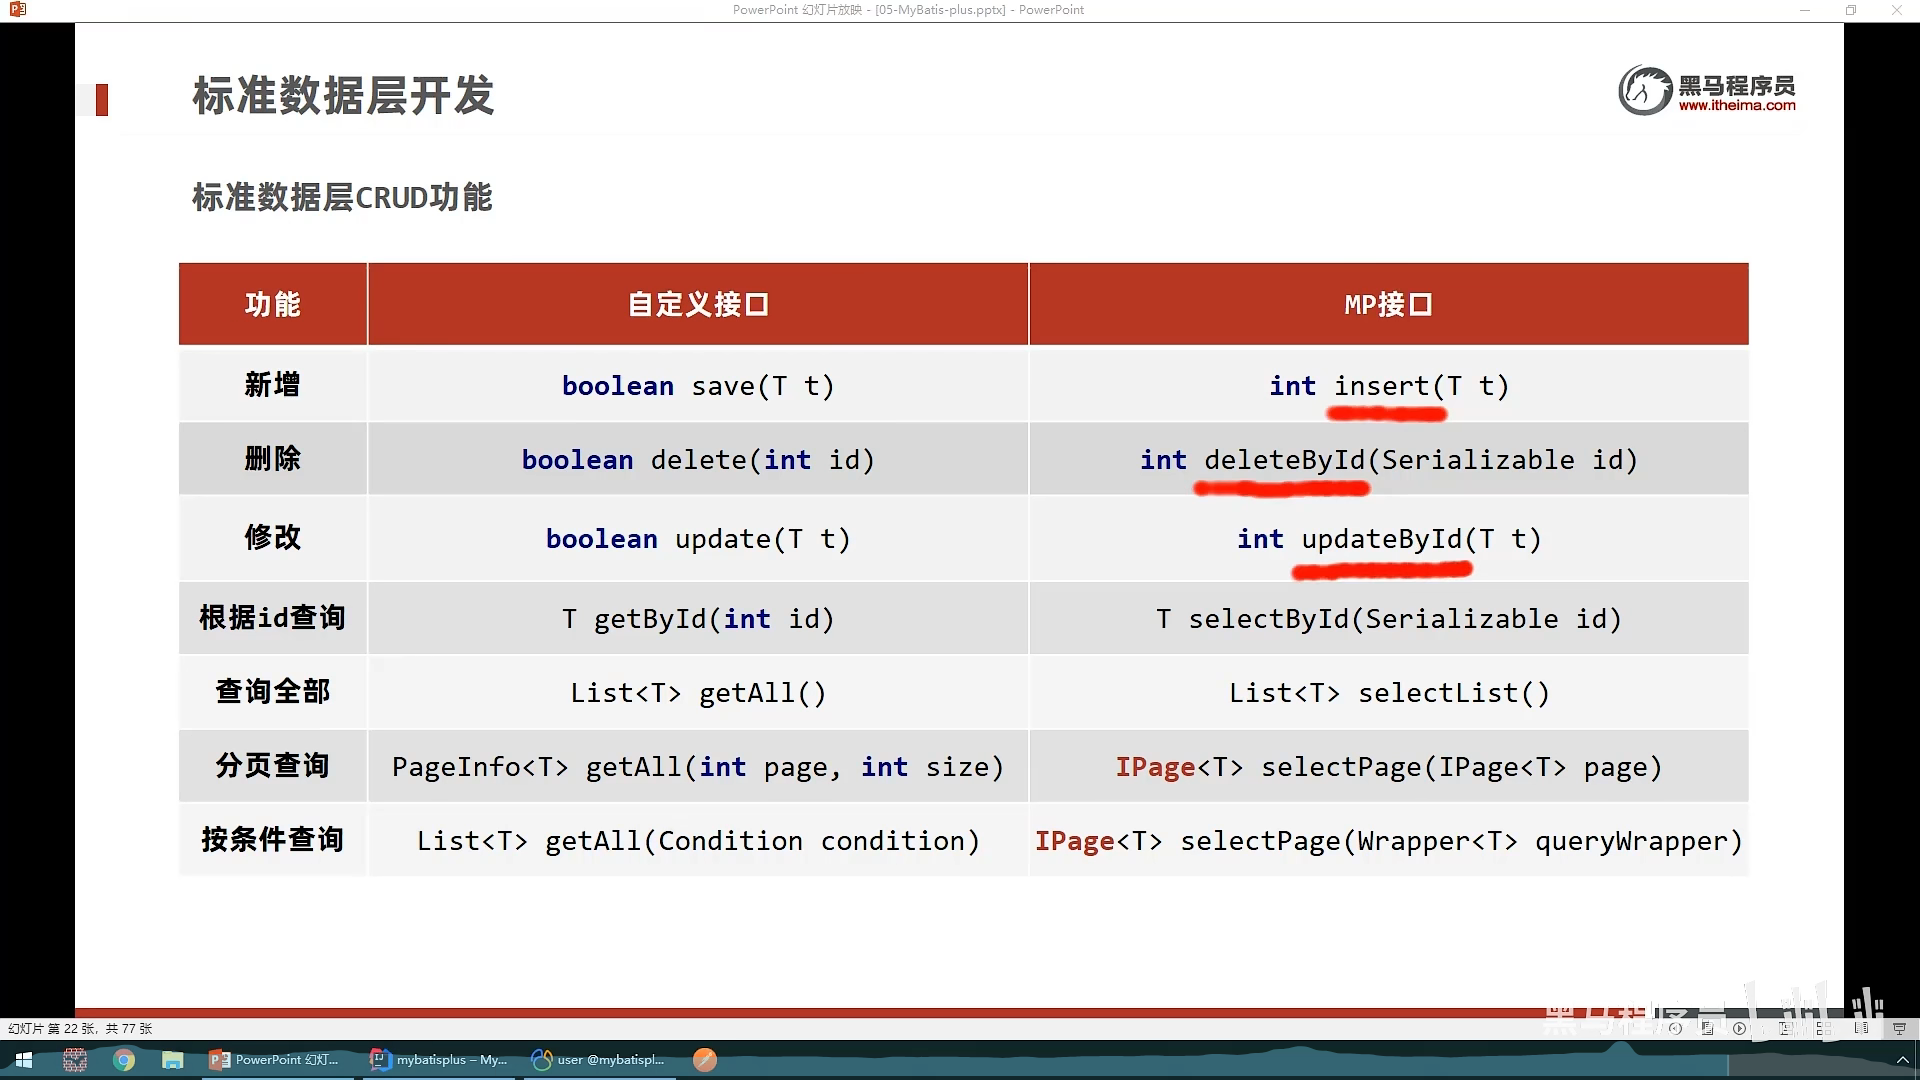Open Google Chrome from taskbar

pos(124,1060)
